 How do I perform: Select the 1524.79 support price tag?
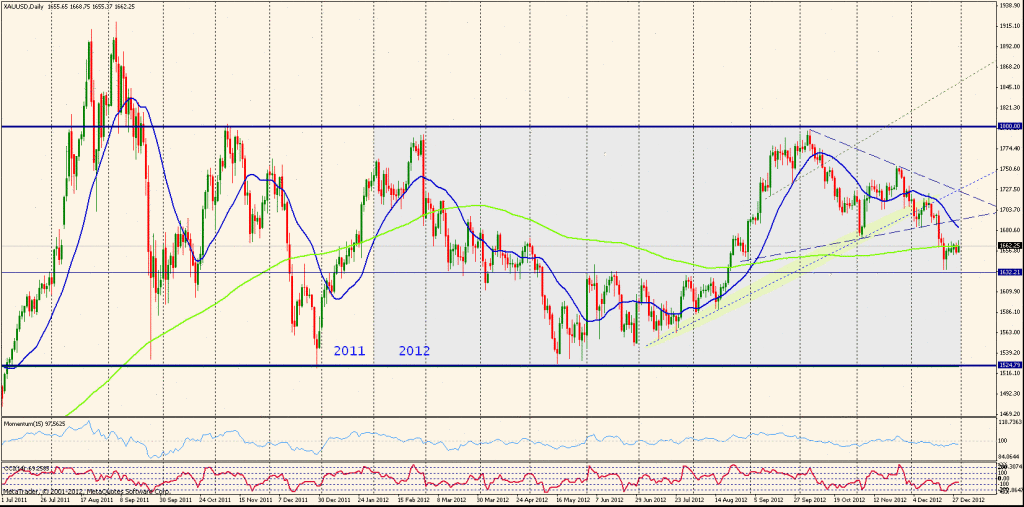(1008, 366)
